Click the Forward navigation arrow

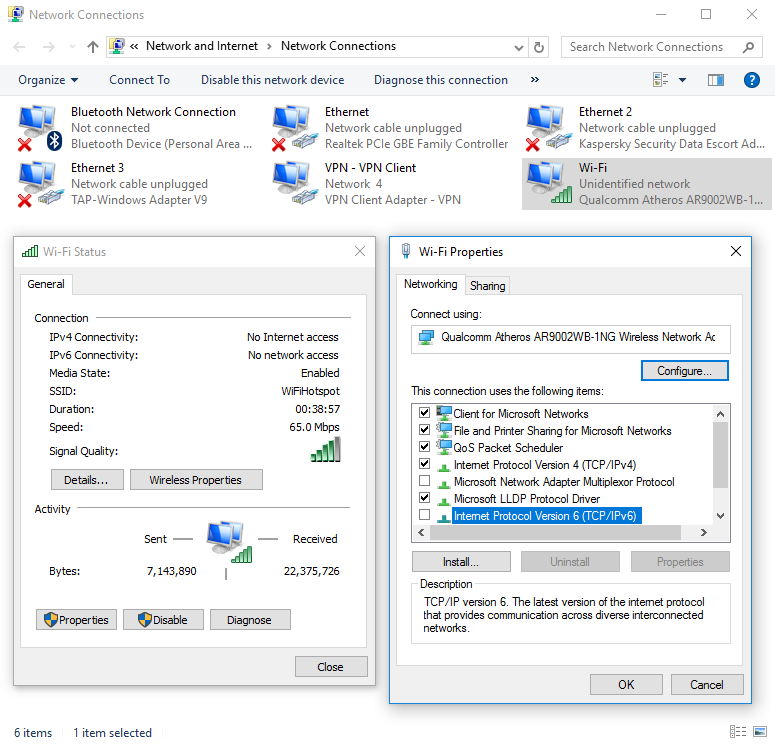(x=48, y=47)
